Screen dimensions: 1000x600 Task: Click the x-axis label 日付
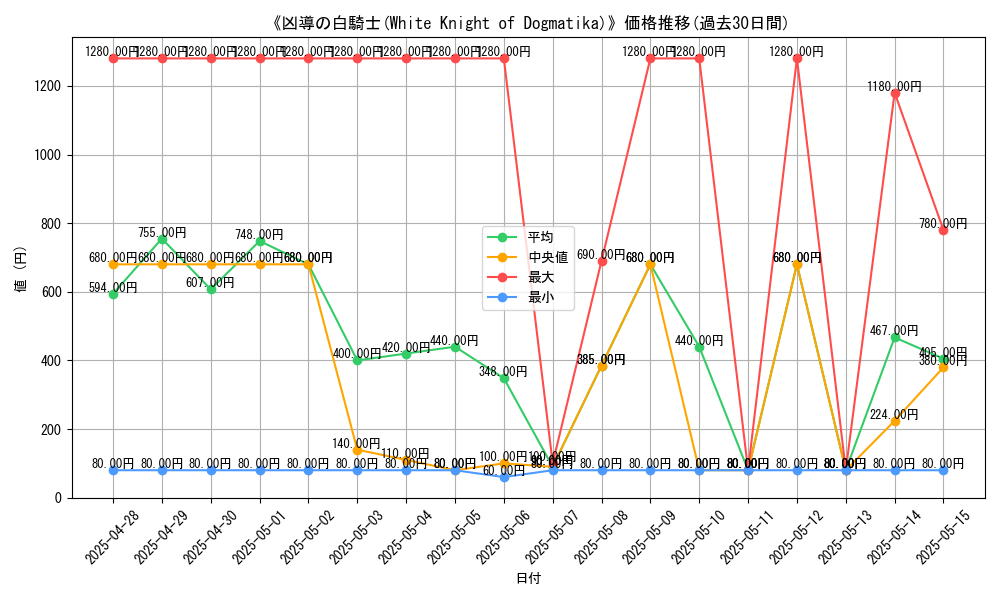click(529, 579)
